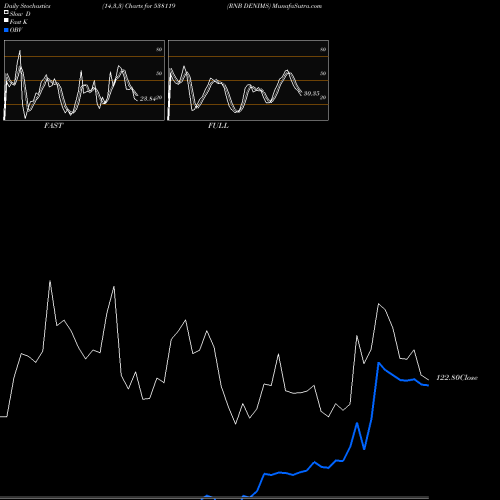Image resolution: width=500 pixels, height=500 pixels.
Task: Click the blue OBV legend swatch
Action: [6, 30]
